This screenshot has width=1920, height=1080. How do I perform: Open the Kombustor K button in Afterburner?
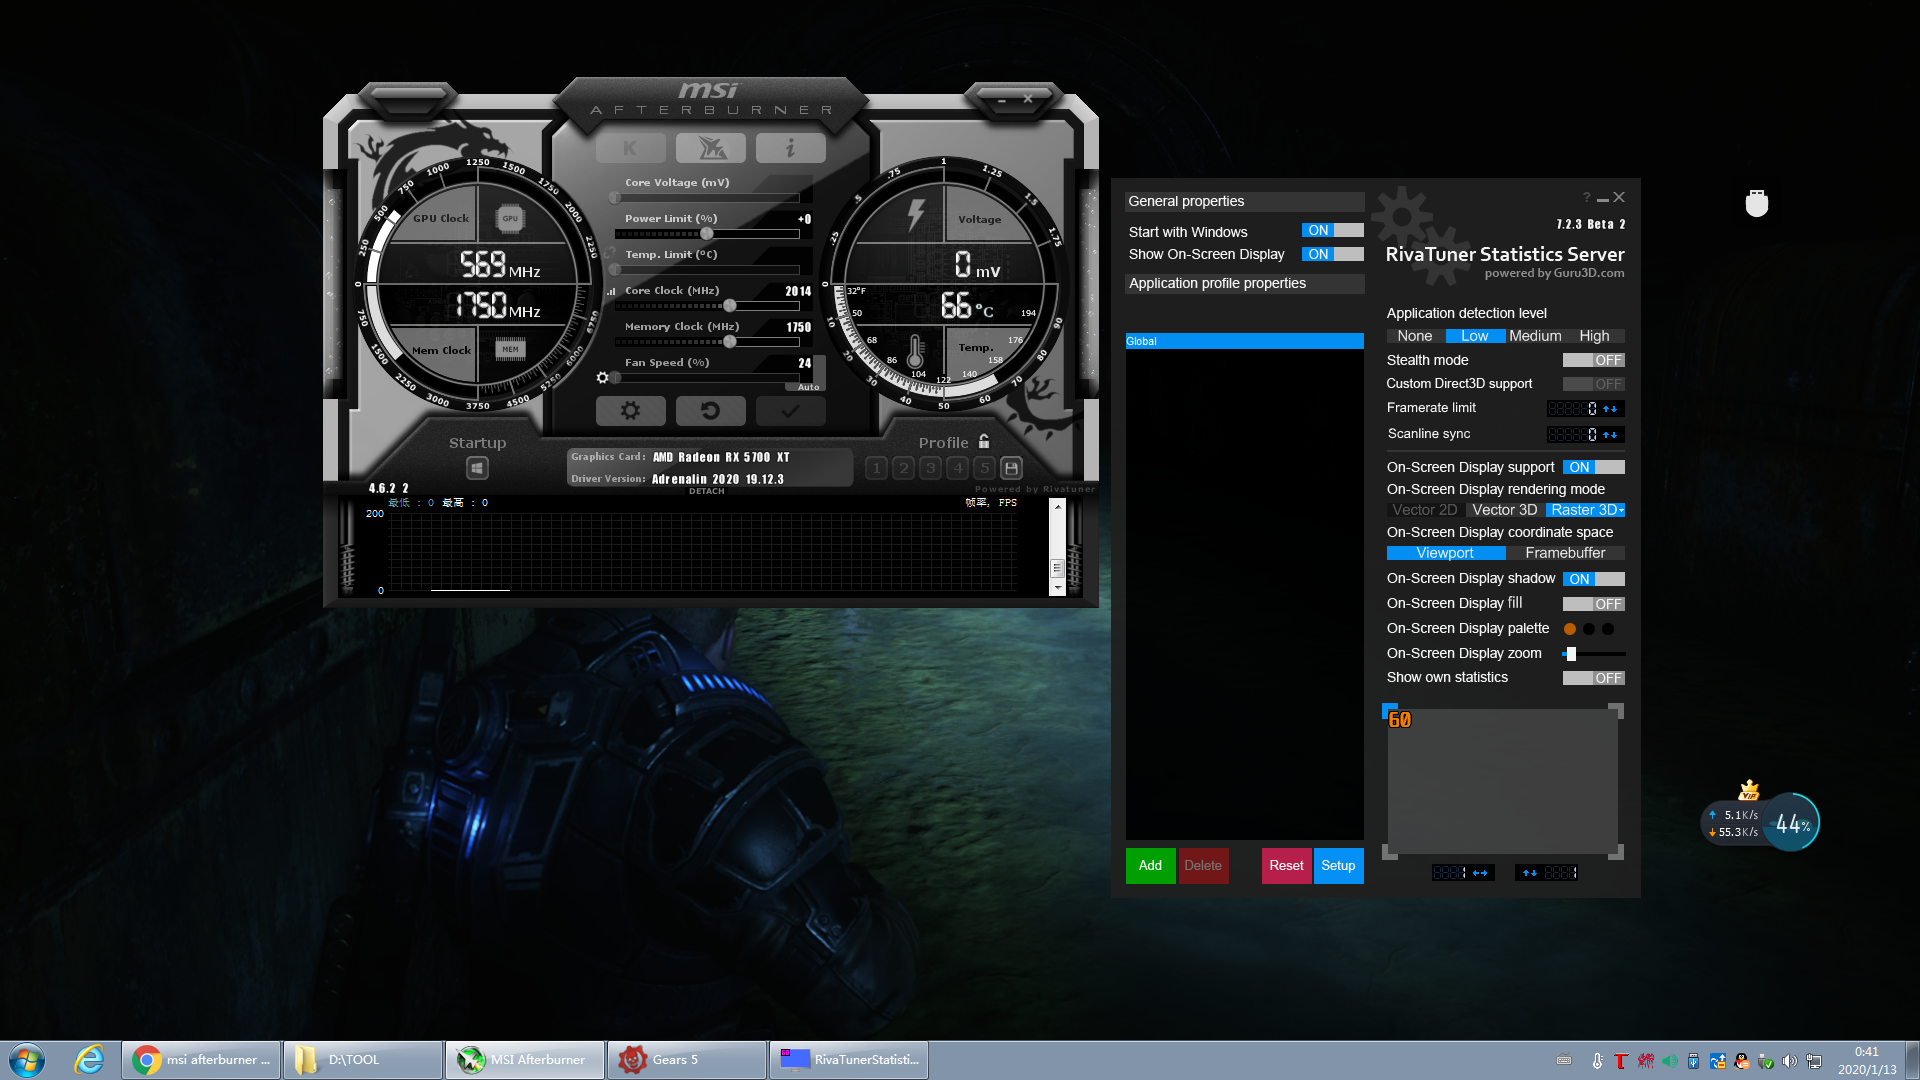(630, 148)
